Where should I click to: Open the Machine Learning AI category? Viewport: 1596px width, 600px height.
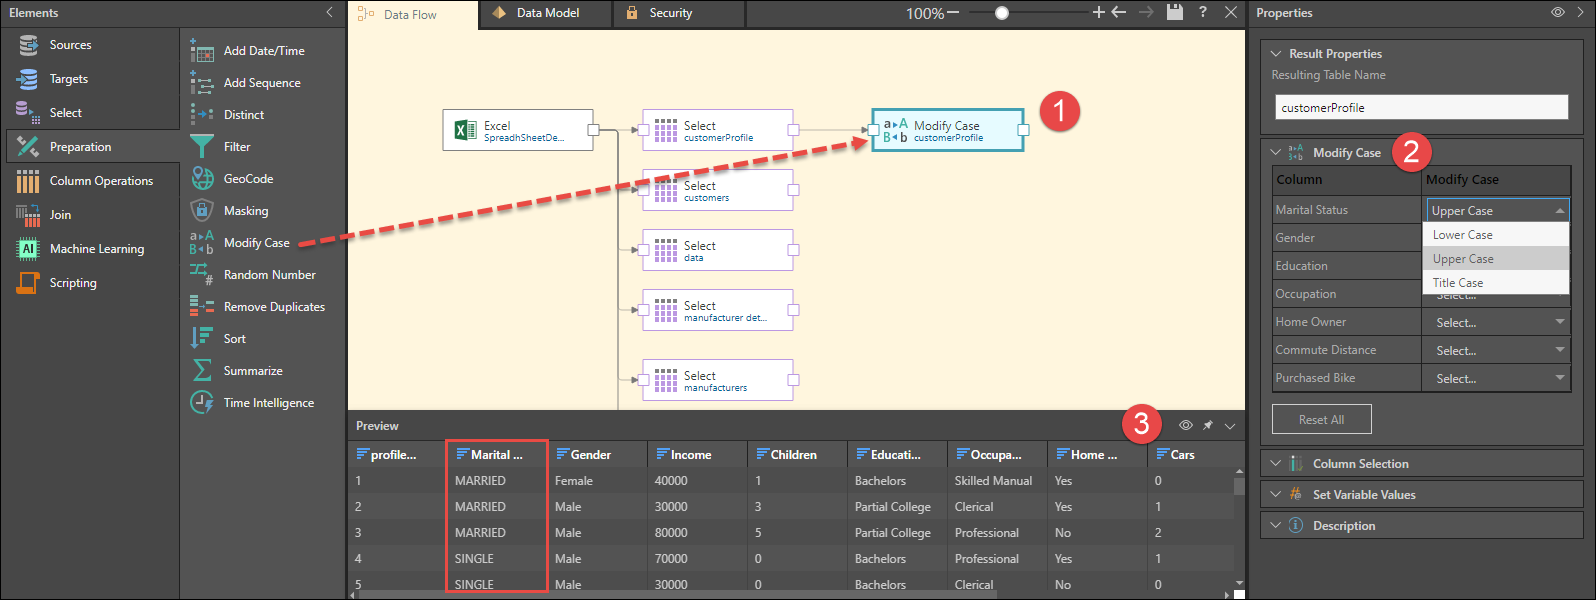[x=96, y=249]
